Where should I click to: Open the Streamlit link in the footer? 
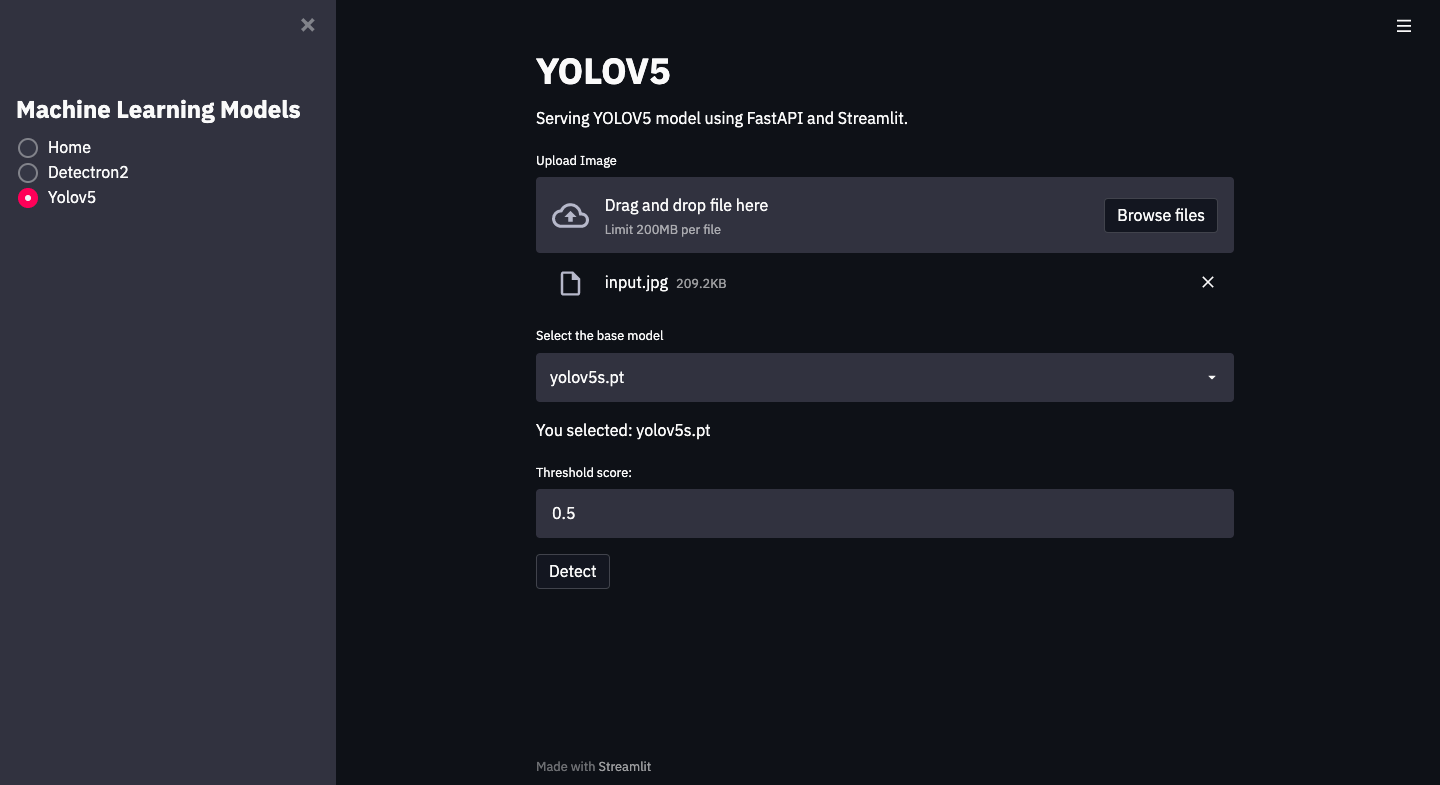625,766
